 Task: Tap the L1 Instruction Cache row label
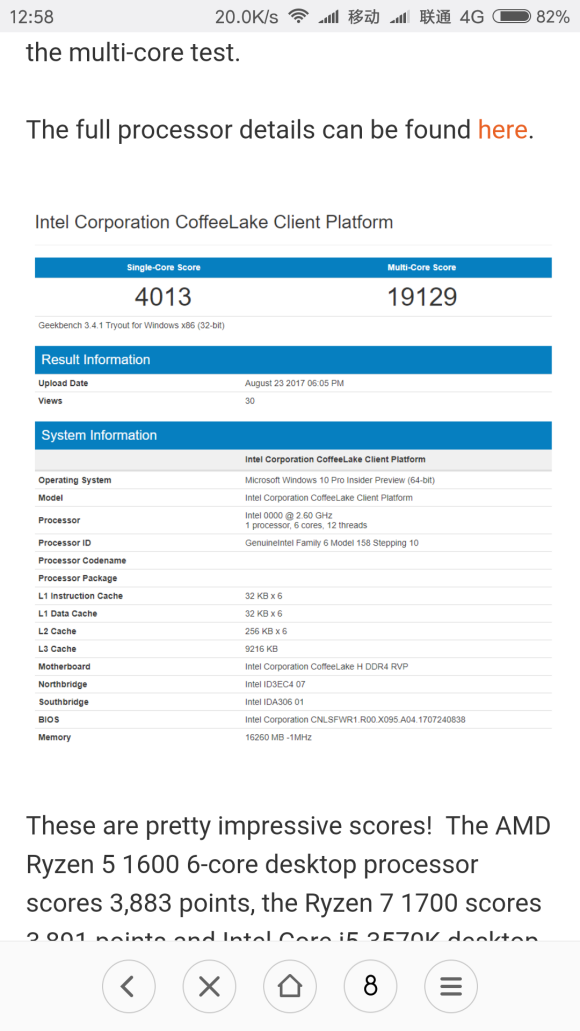tap(80, 596)
